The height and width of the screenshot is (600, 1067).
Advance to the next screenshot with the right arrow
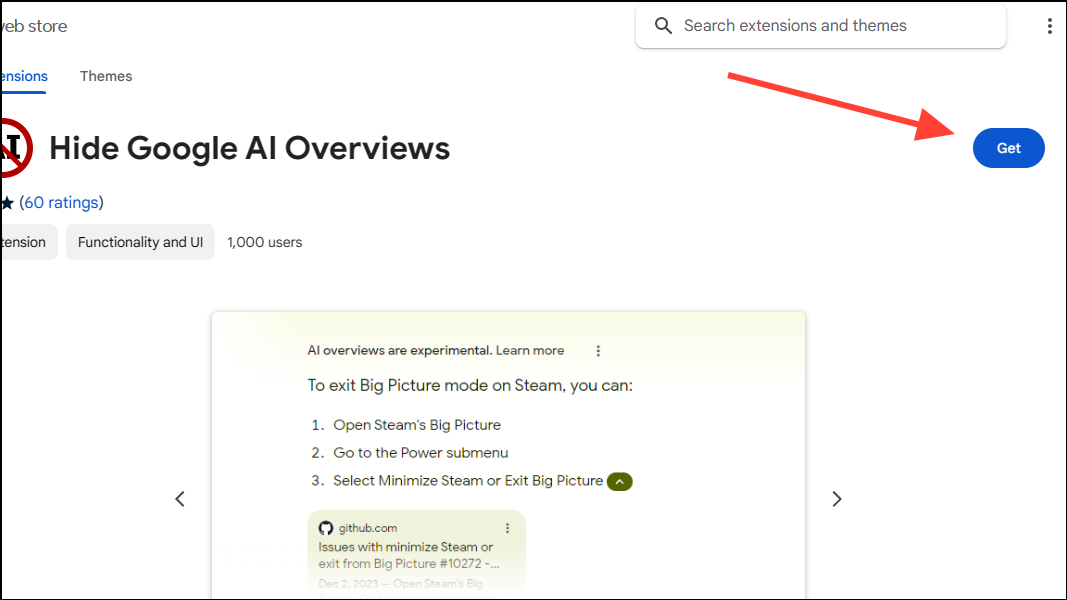coord(837,498)
